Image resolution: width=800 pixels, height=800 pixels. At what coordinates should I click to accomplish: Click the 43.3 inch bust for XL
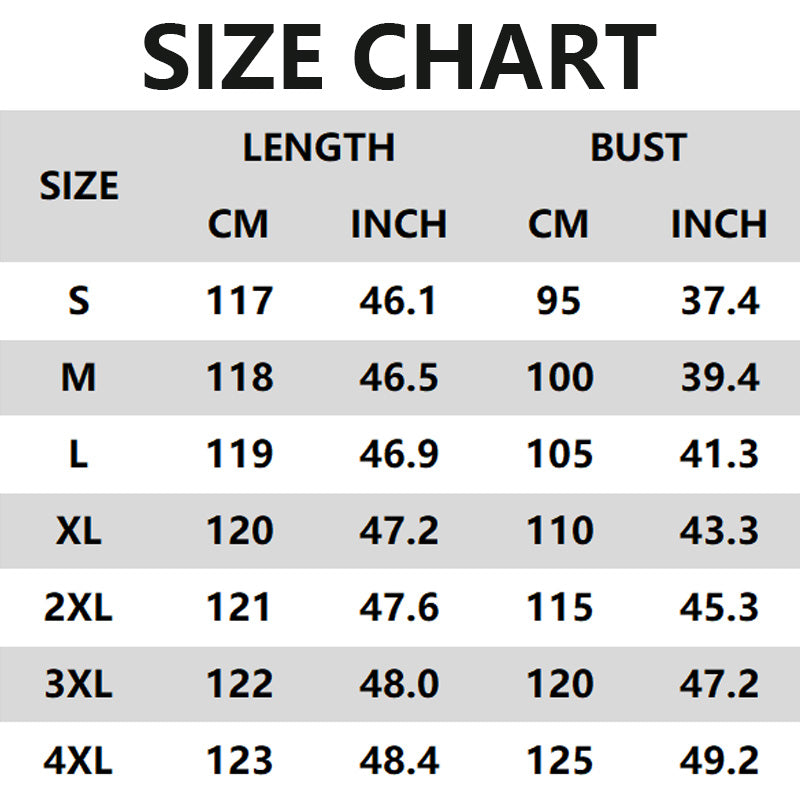[719, 531]
